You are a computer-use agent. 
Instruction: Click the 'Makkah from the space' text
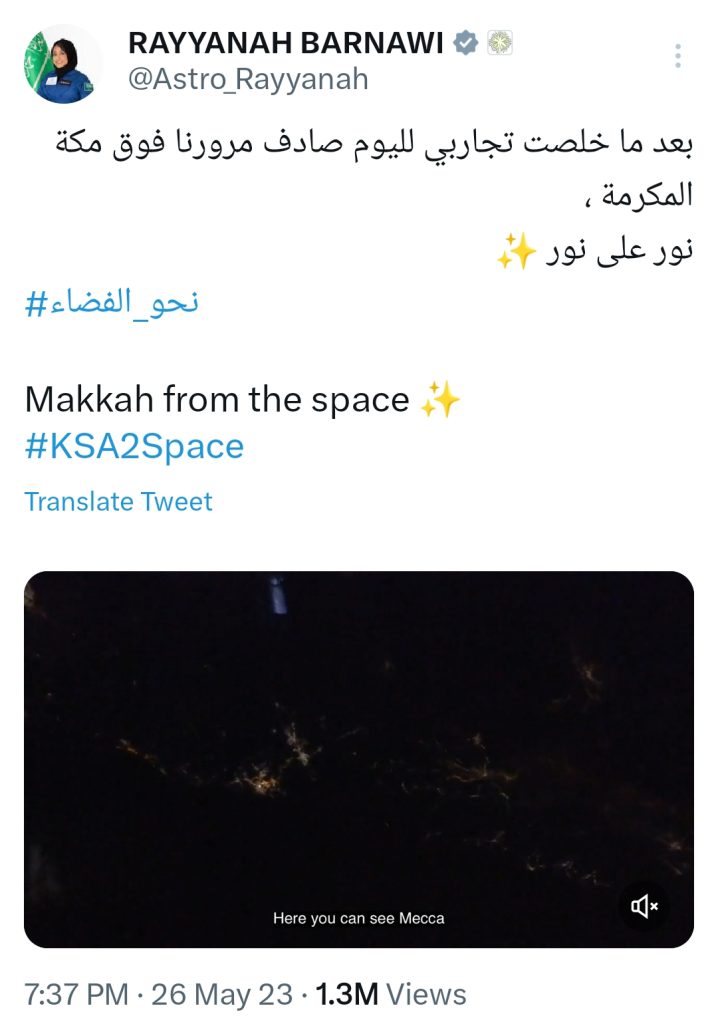point(217,399)
